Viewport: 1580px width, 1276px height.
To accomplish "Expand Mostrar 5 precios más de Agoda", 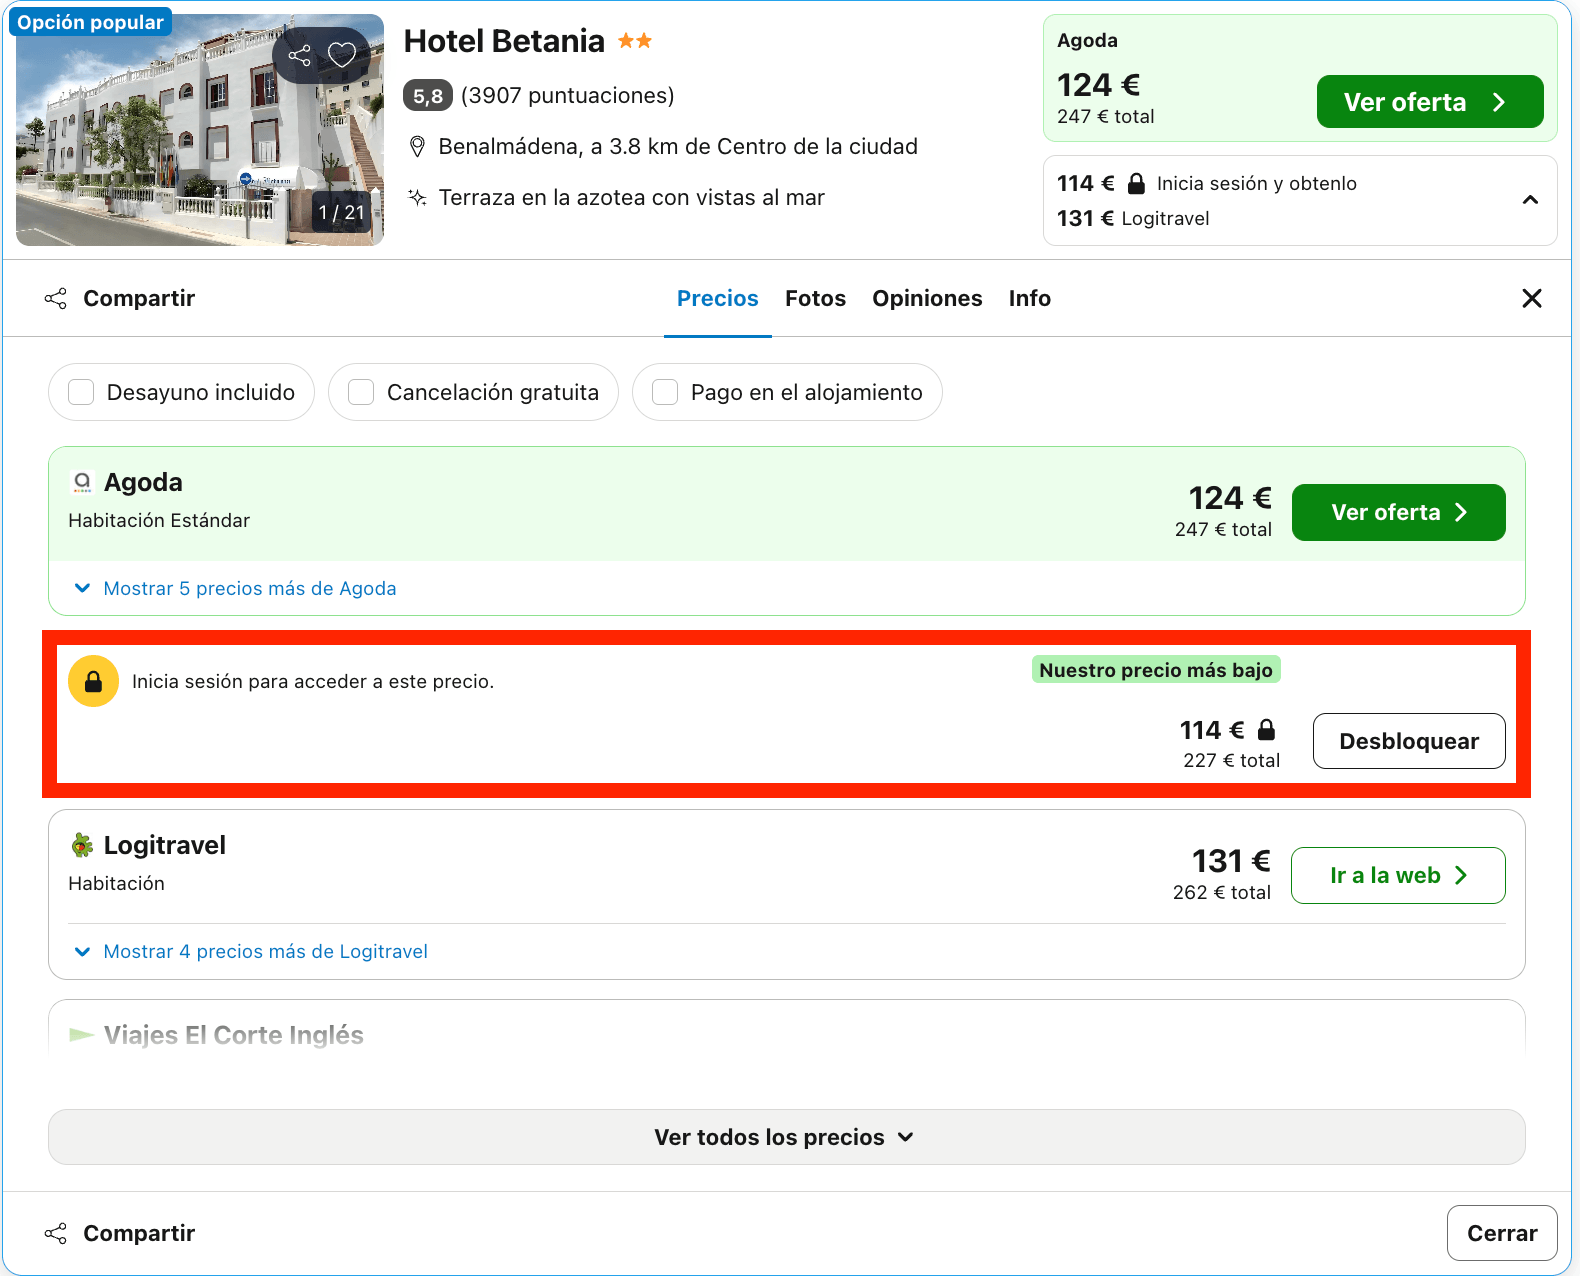I will click(236, 588).
